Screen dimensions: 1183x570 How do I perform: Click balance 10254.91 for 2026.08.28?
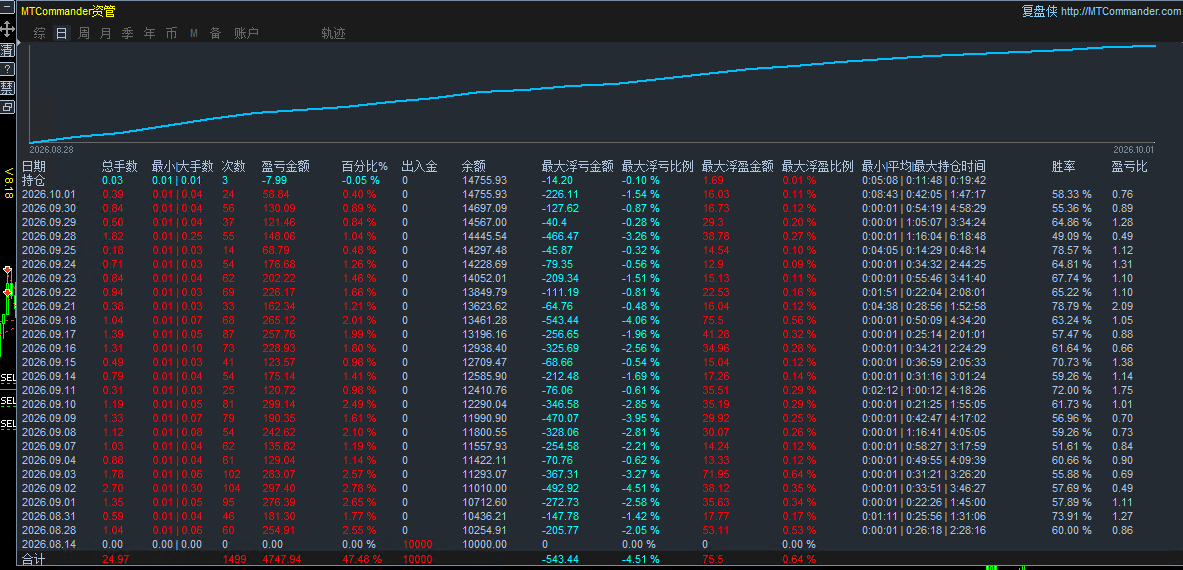click(484, 530)
